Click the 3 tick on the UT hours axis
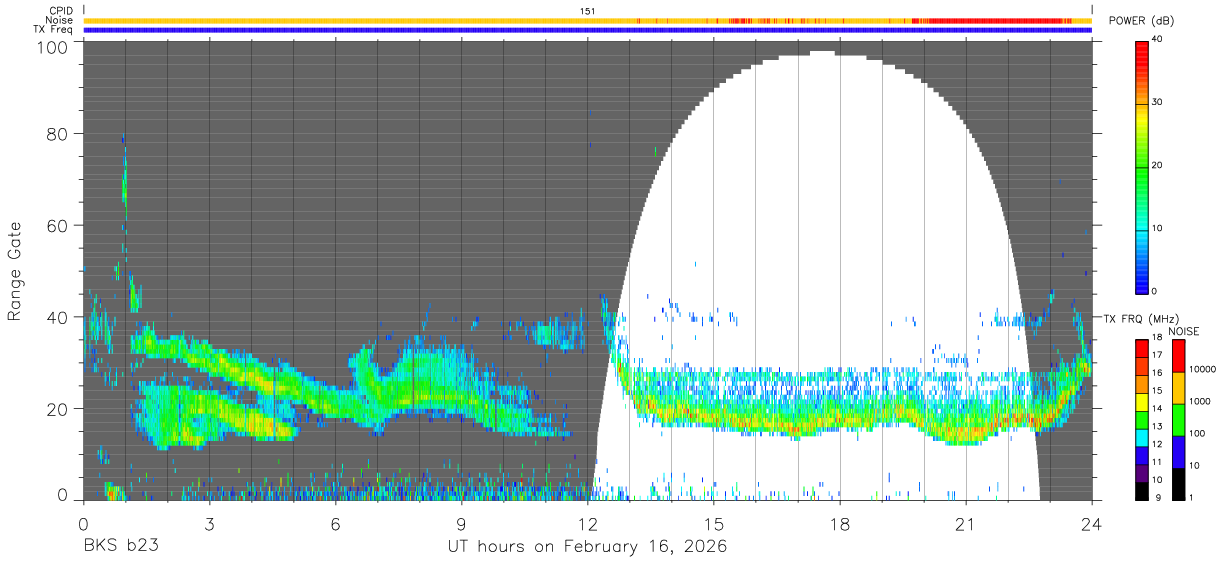 [209, 523]
